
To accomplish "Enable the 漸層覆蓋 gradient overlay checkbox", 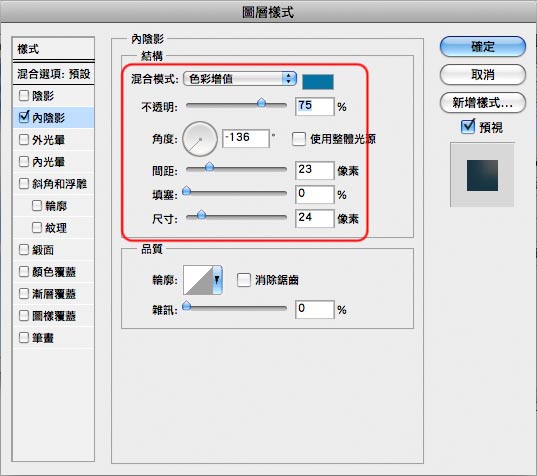I will coord(24,293).
